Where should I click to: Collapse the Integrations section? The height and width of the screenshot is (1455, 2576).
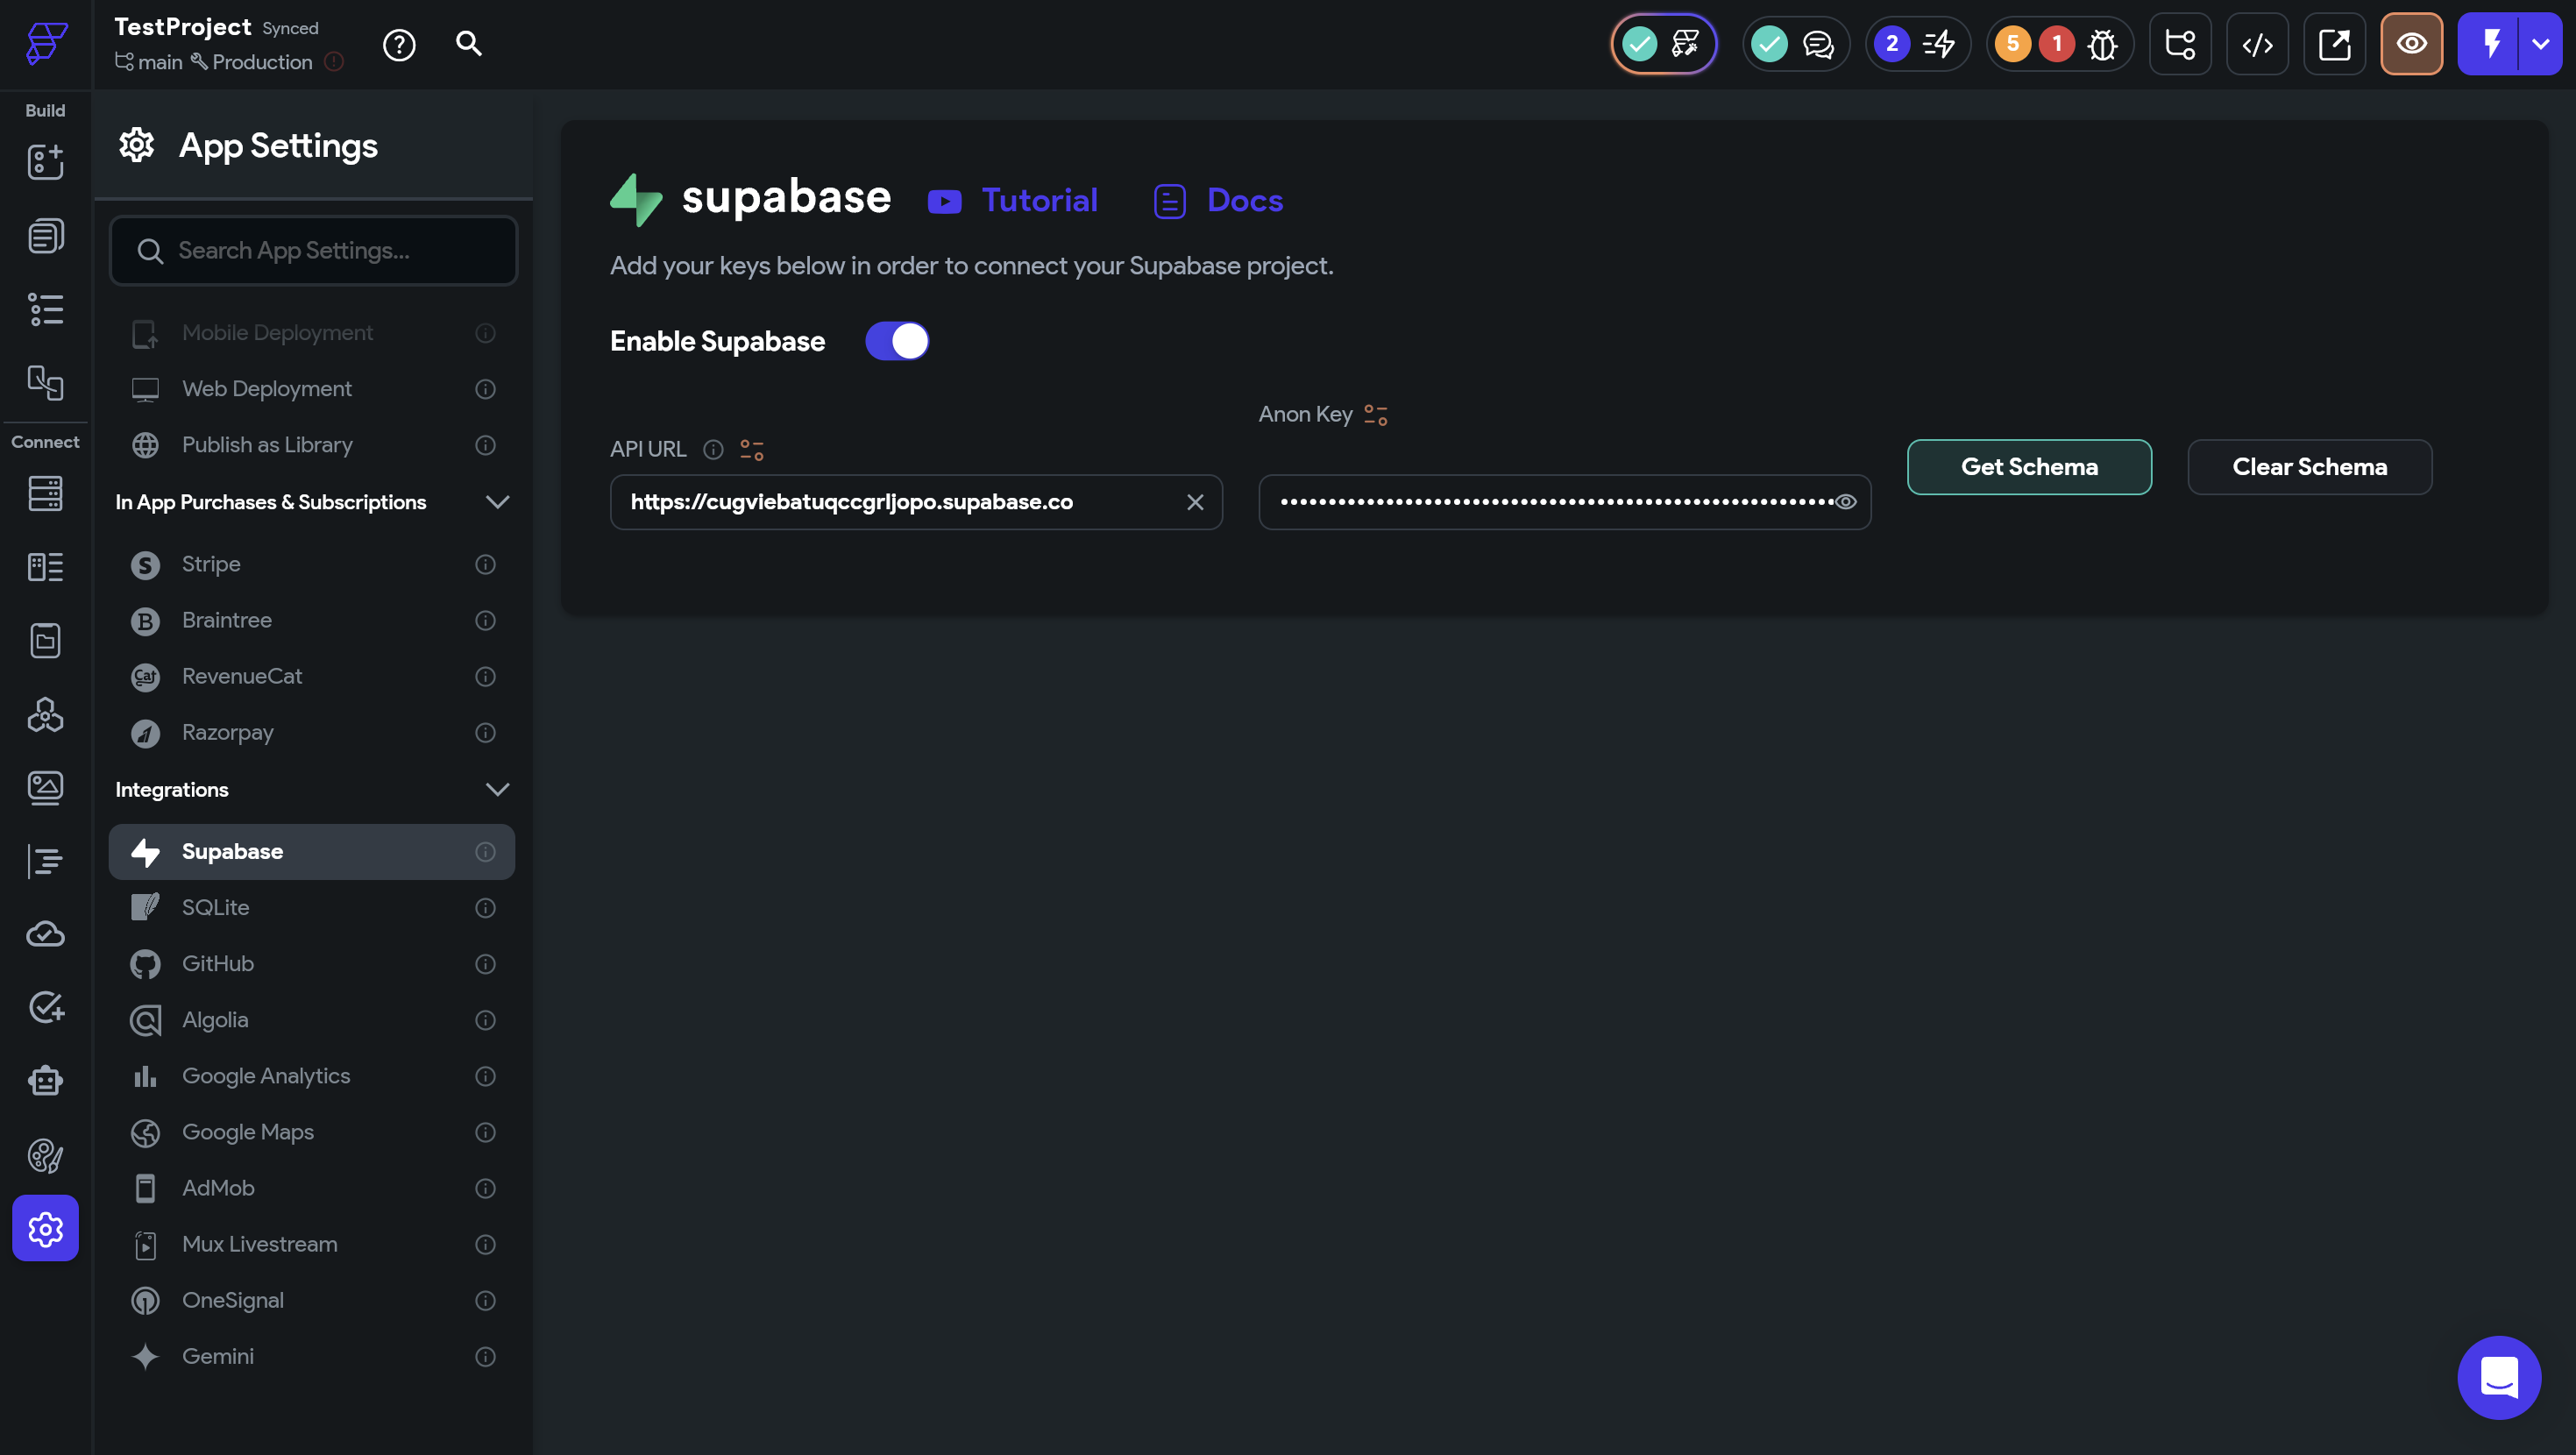[497, 789]
